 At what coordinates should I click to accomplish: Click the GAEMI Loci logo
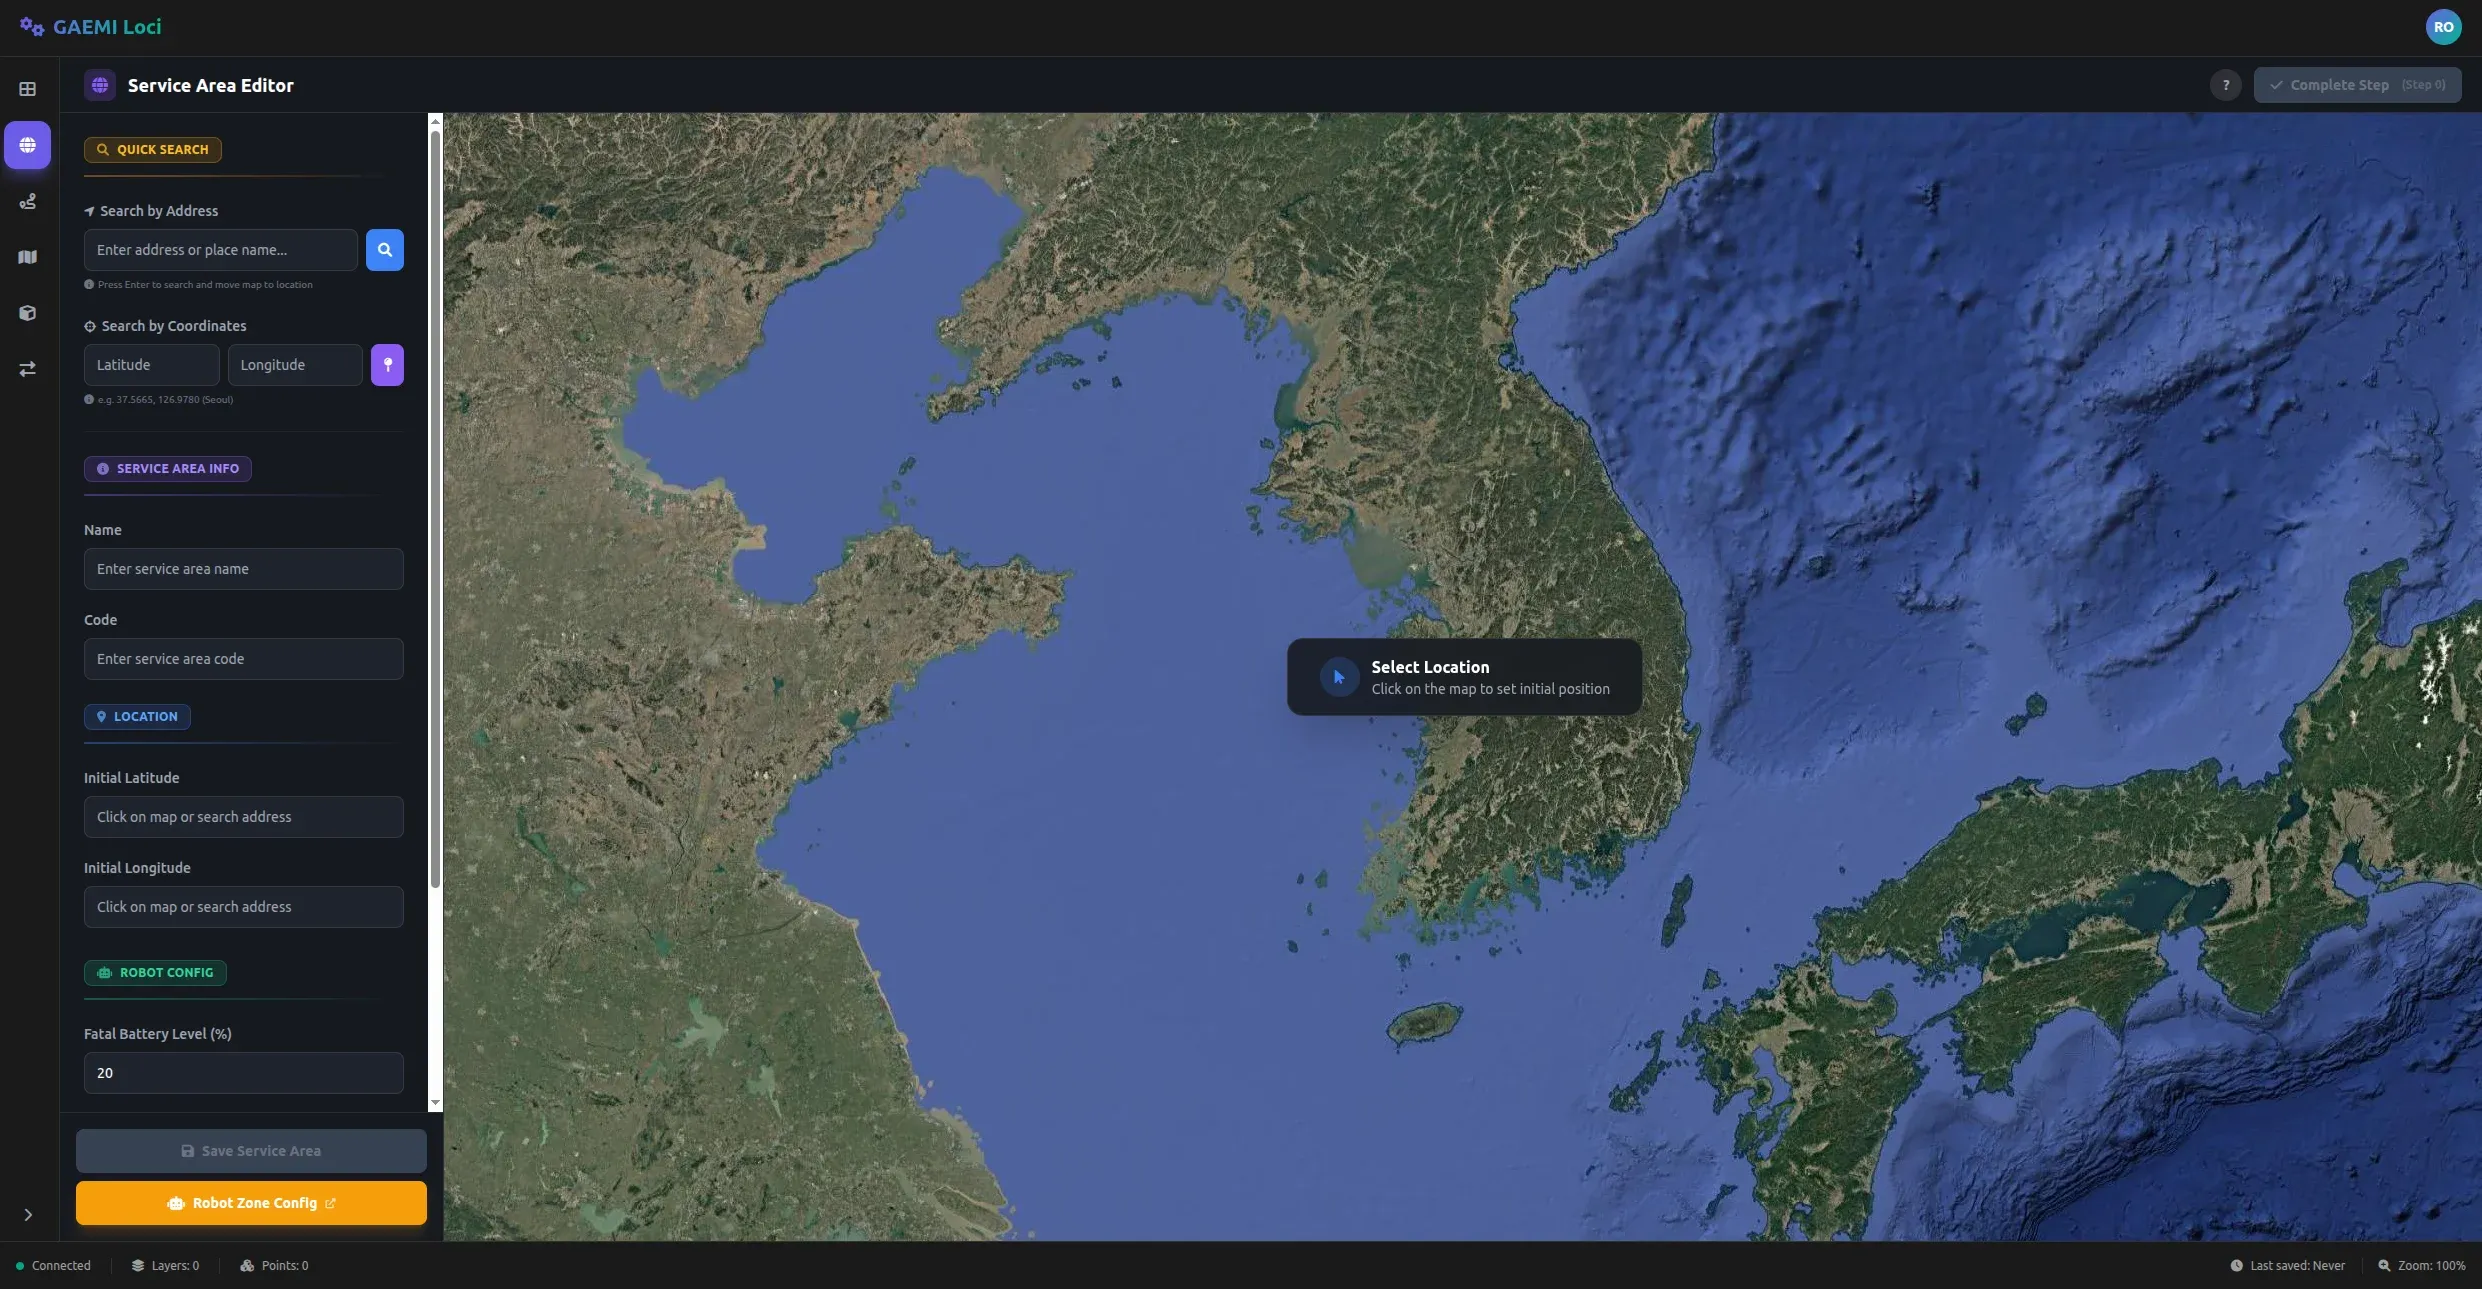[x=90, y=26]
